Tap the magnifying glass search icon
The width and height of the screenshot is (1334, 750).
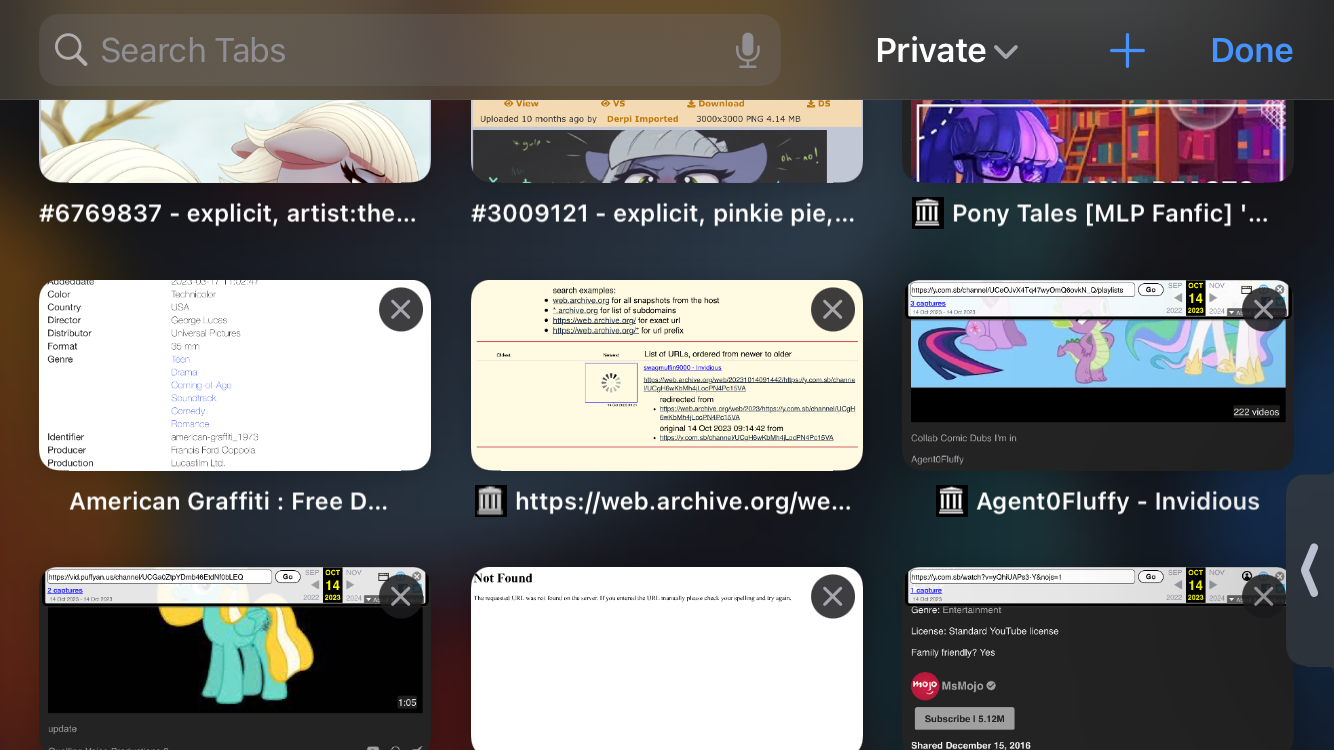[x=71, y=50]
